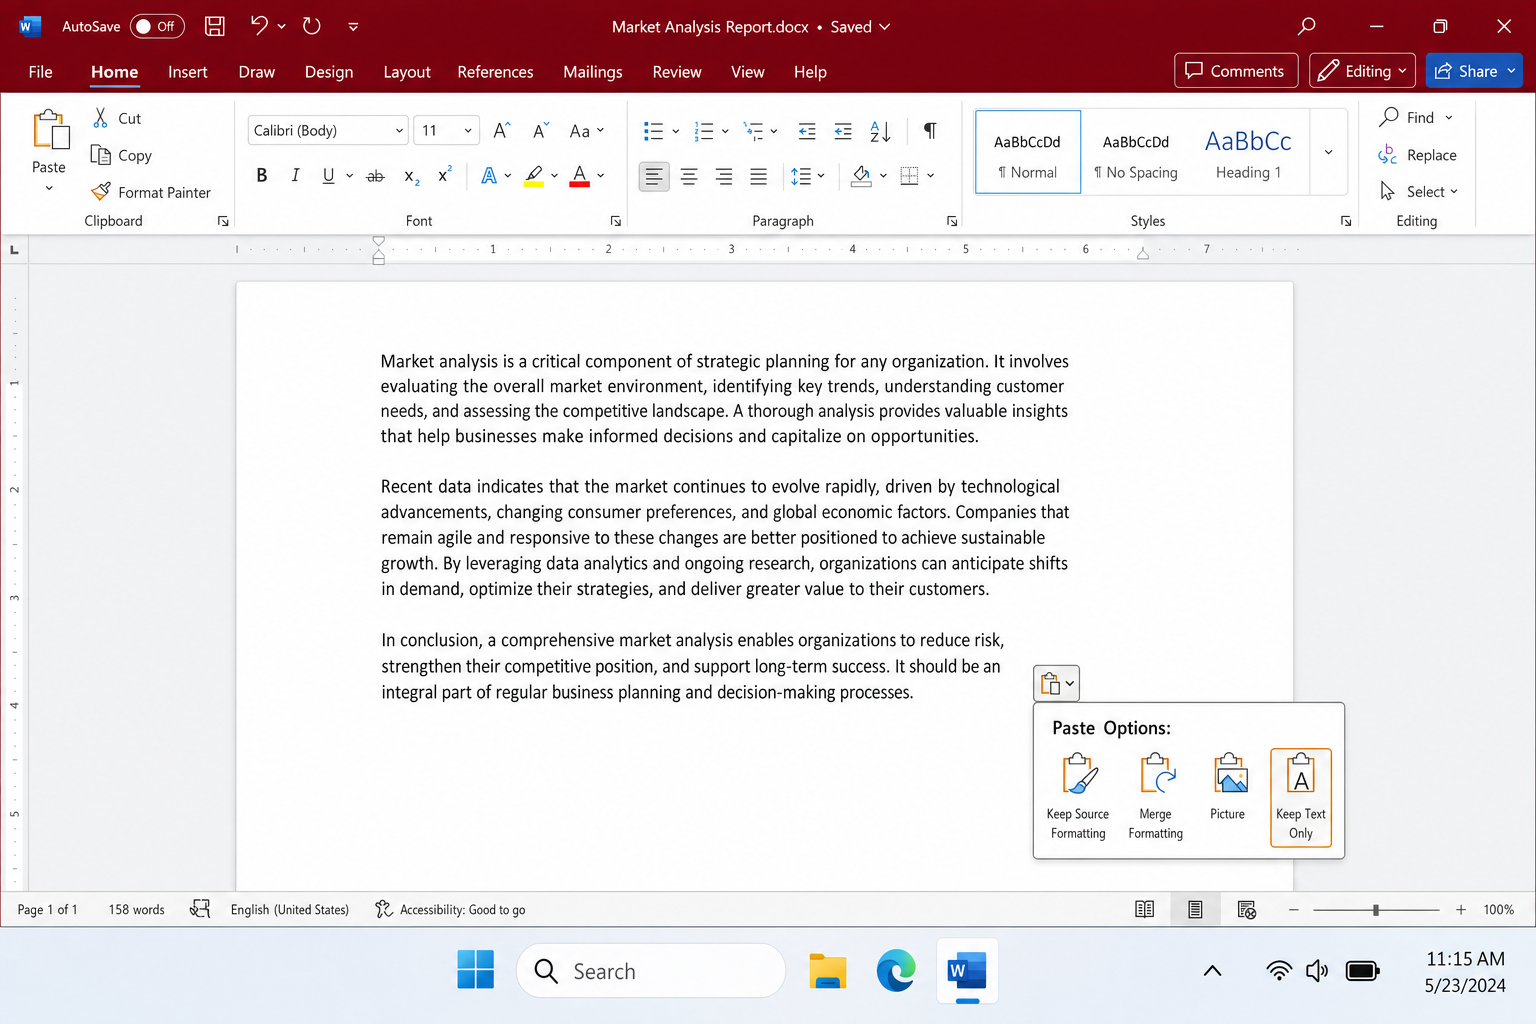
Task: Increase font size with the larger A icon
Action: pyautogui.click(x=502, y=130)
